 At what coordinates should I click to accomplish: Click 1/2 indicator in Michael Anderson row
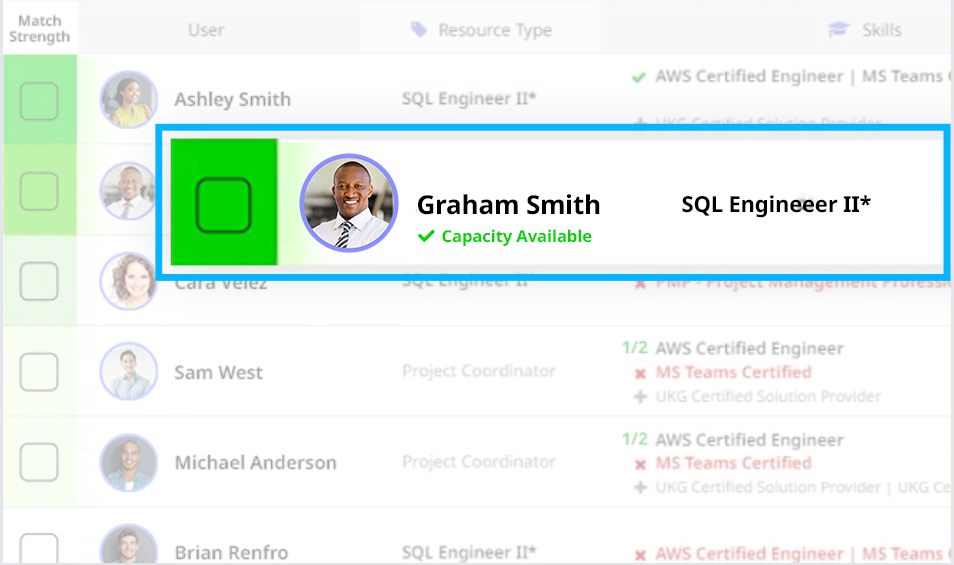pyautogui.click(x=635, y=438)
